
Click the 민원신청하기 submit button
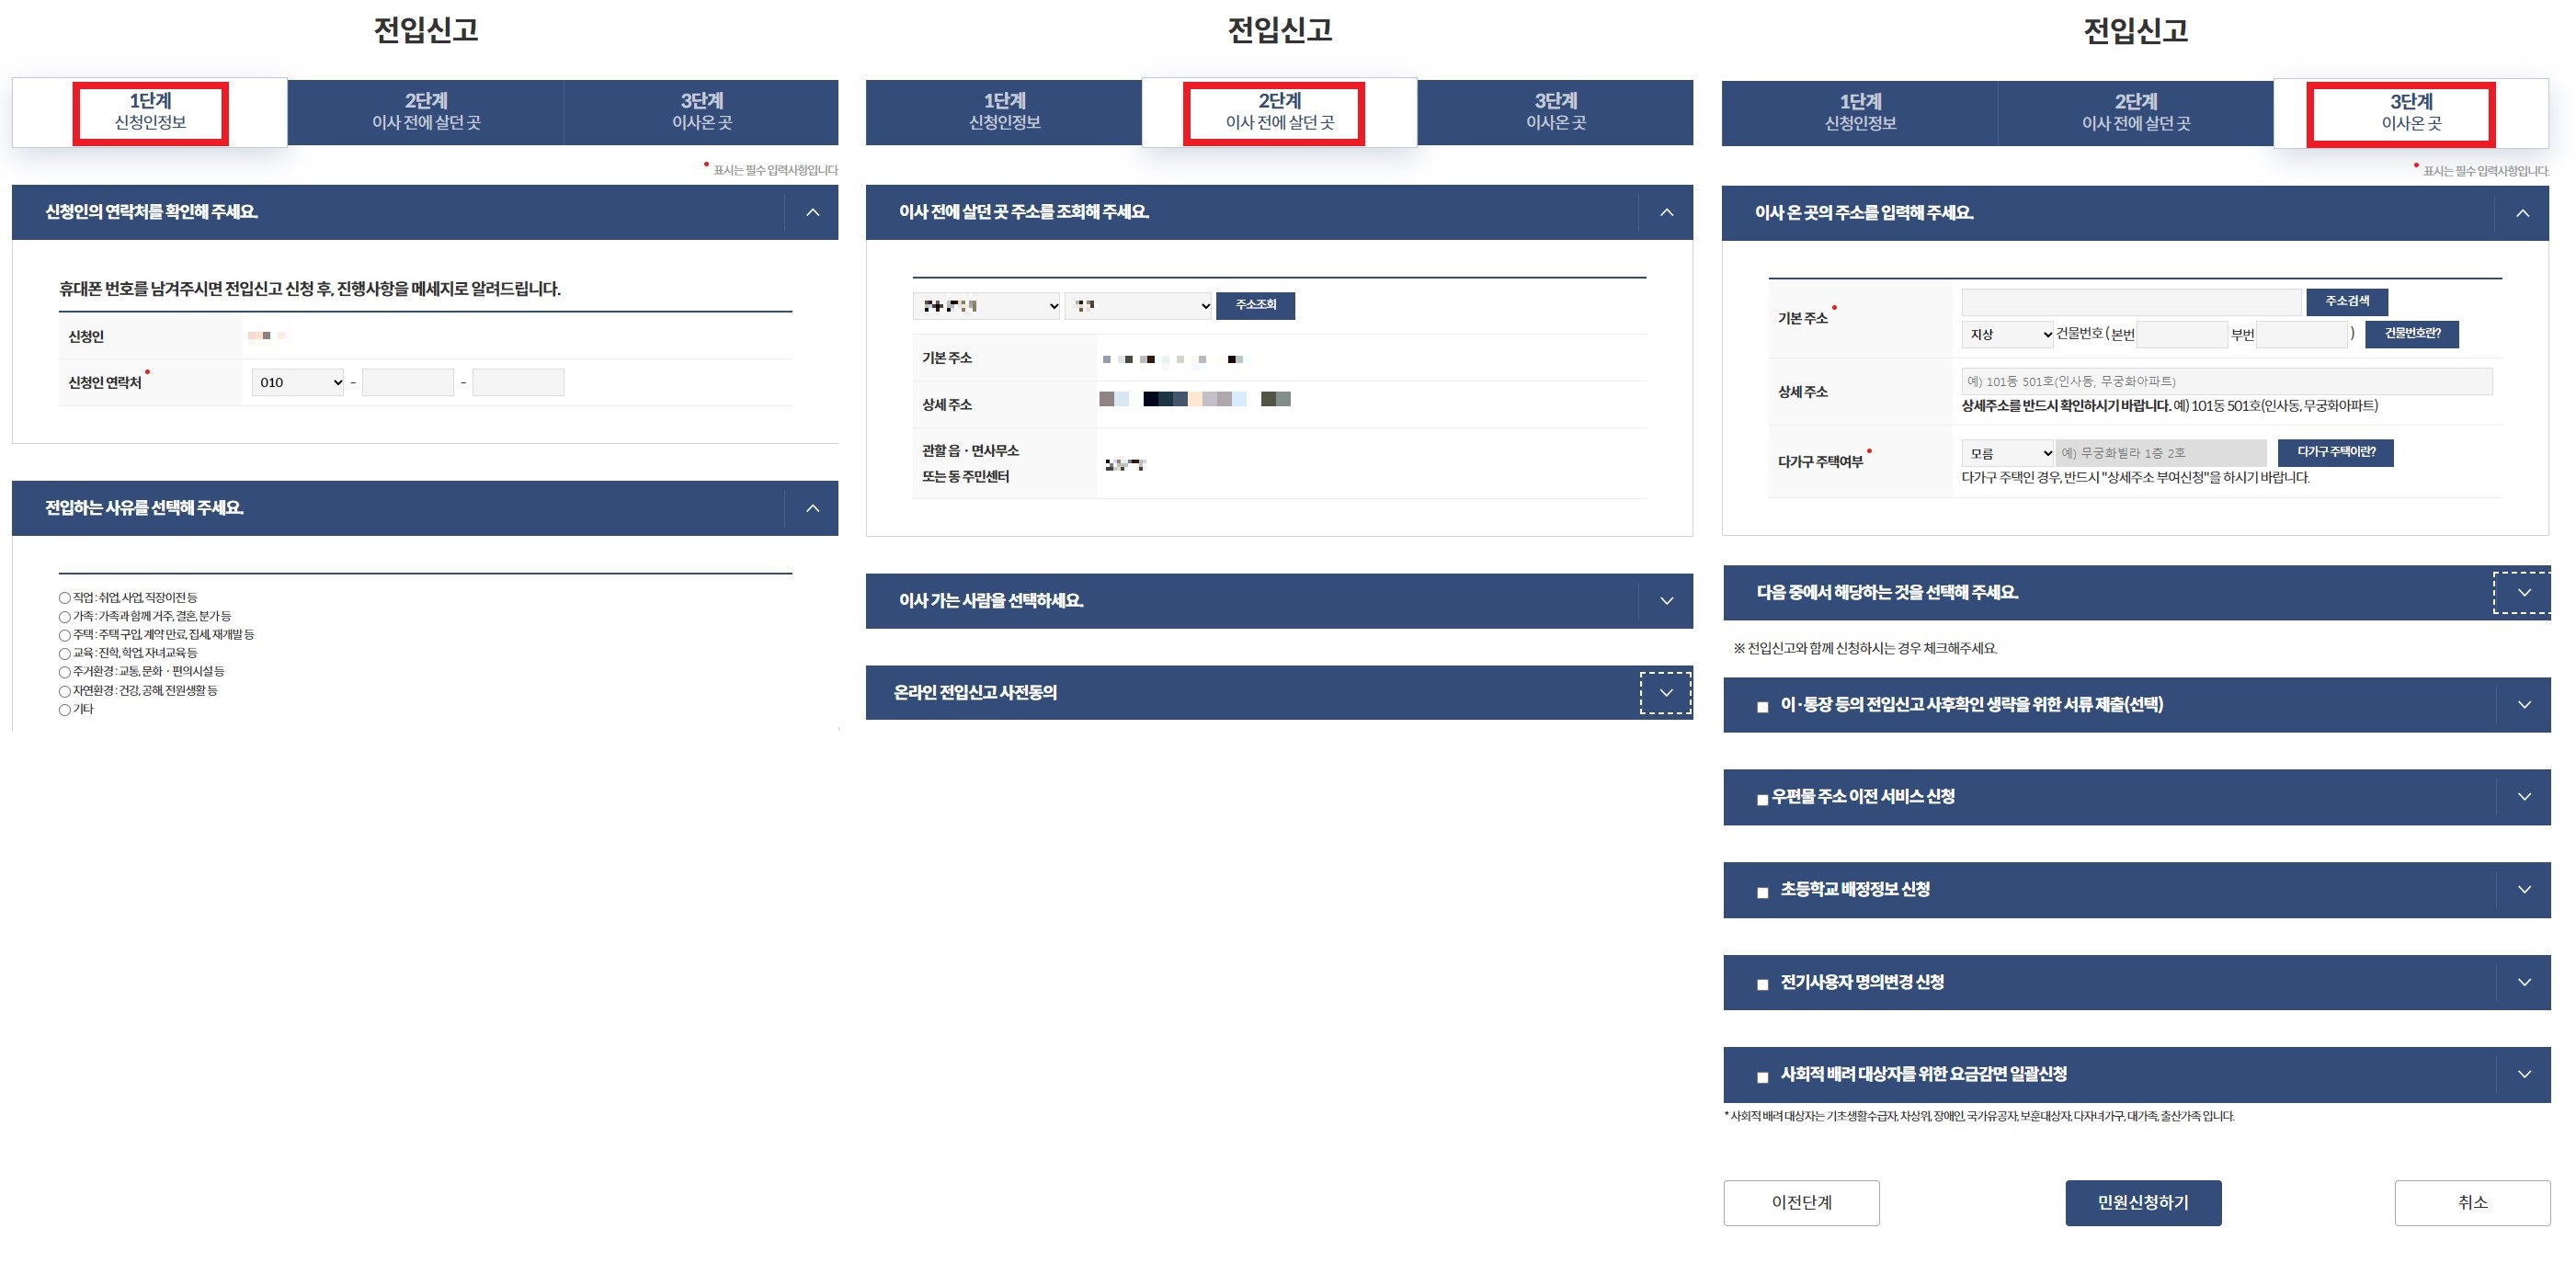2143,1203
